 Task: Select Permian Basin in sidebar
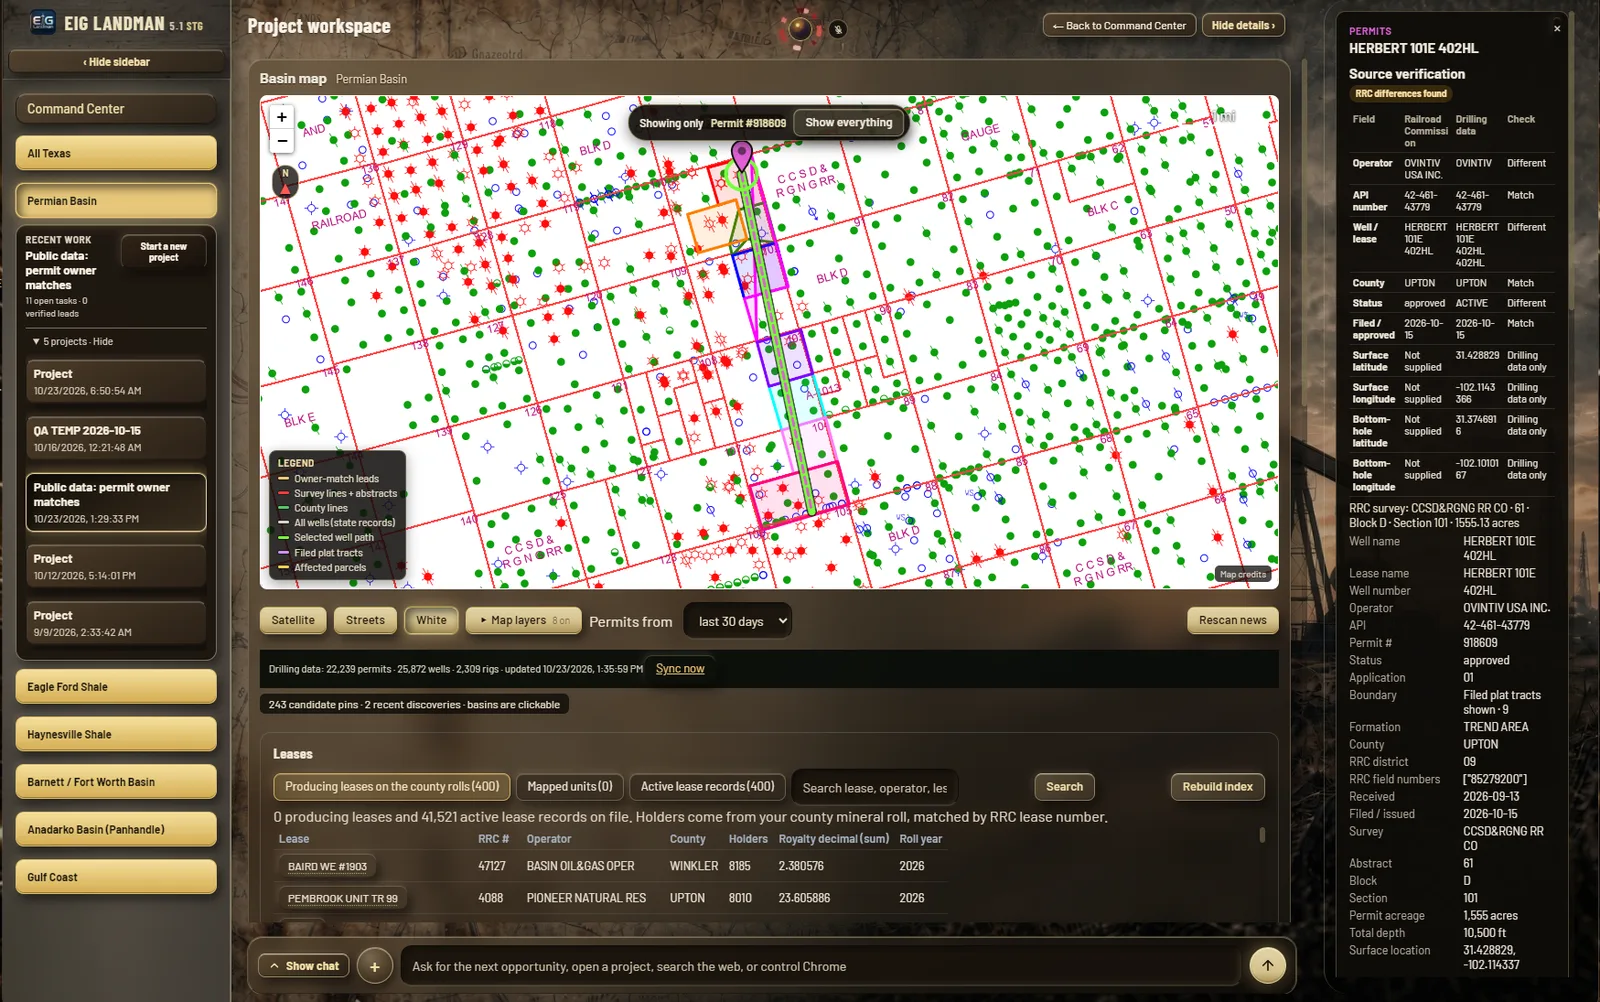tap(116, 201)
